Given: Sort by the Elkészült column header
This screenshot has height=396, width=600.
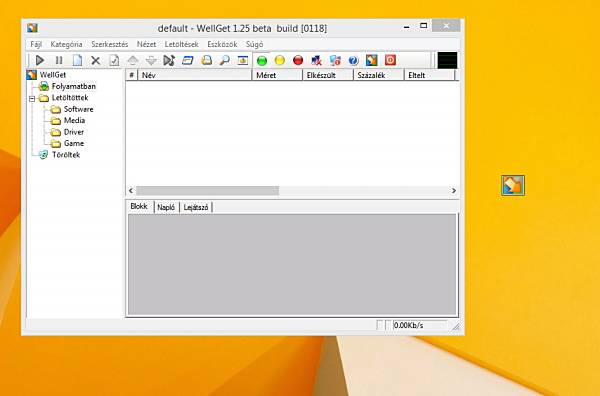Looking at the screenshot, I should (328, 75).
